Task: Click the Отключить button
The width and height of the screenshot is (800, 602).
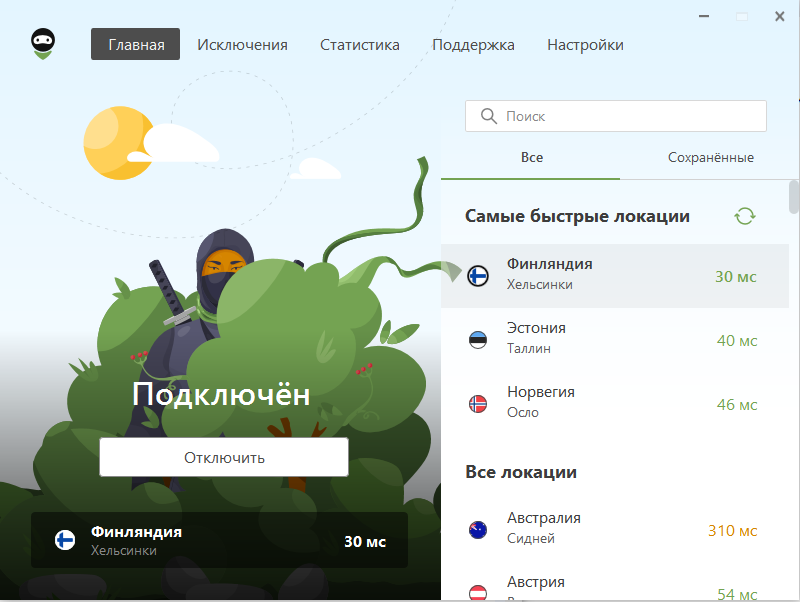Action: [x=223, y=456]
